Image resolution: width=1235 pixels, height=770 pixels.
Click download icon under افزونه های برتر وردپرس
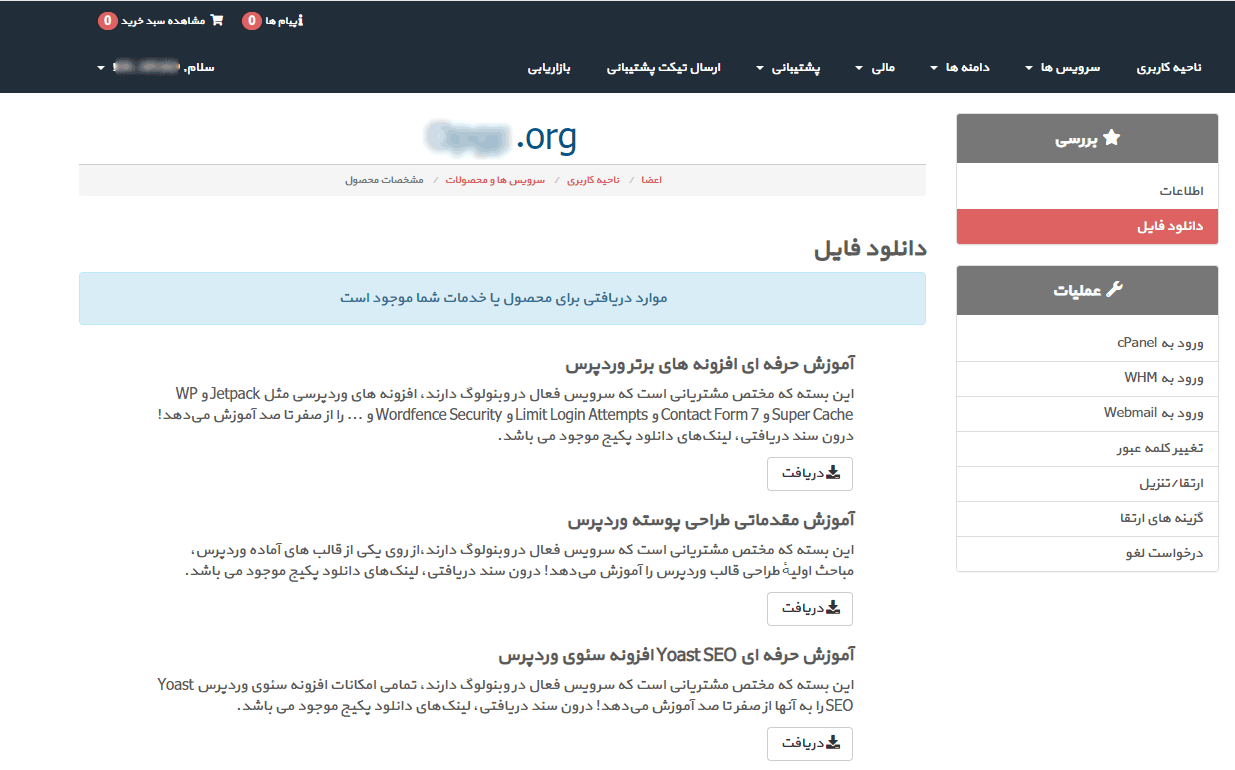tap(833, 473)
